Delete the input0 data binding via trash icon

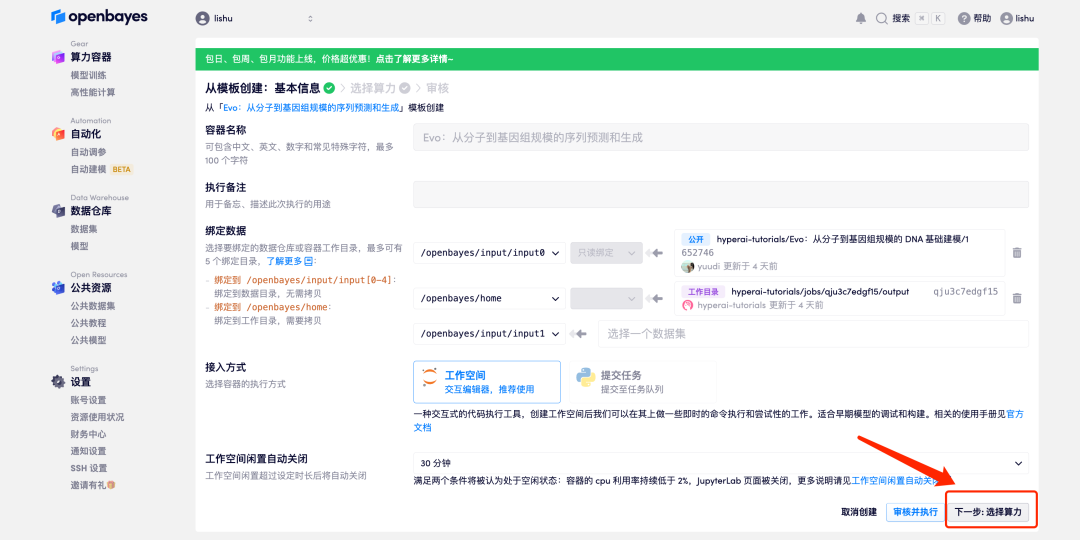pyautogui.click(x=1017, y=253)
